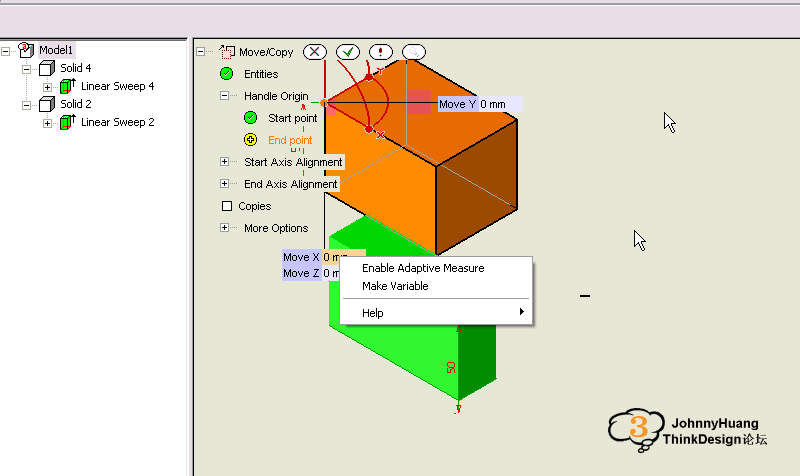
Task: Choose Enable Adaptive Measure from context menu
Action: pos(436,268)
